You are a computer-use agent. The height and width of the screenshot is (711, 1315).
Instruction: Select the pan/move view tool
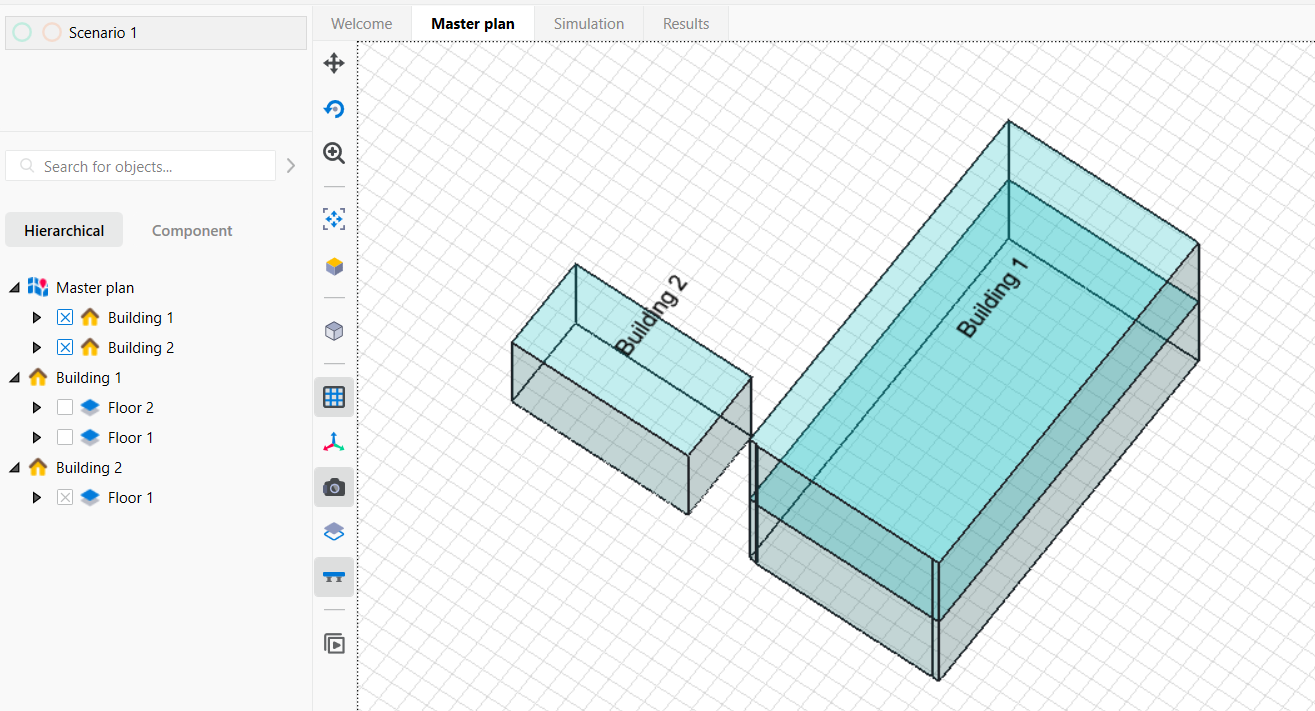(334, 64)
